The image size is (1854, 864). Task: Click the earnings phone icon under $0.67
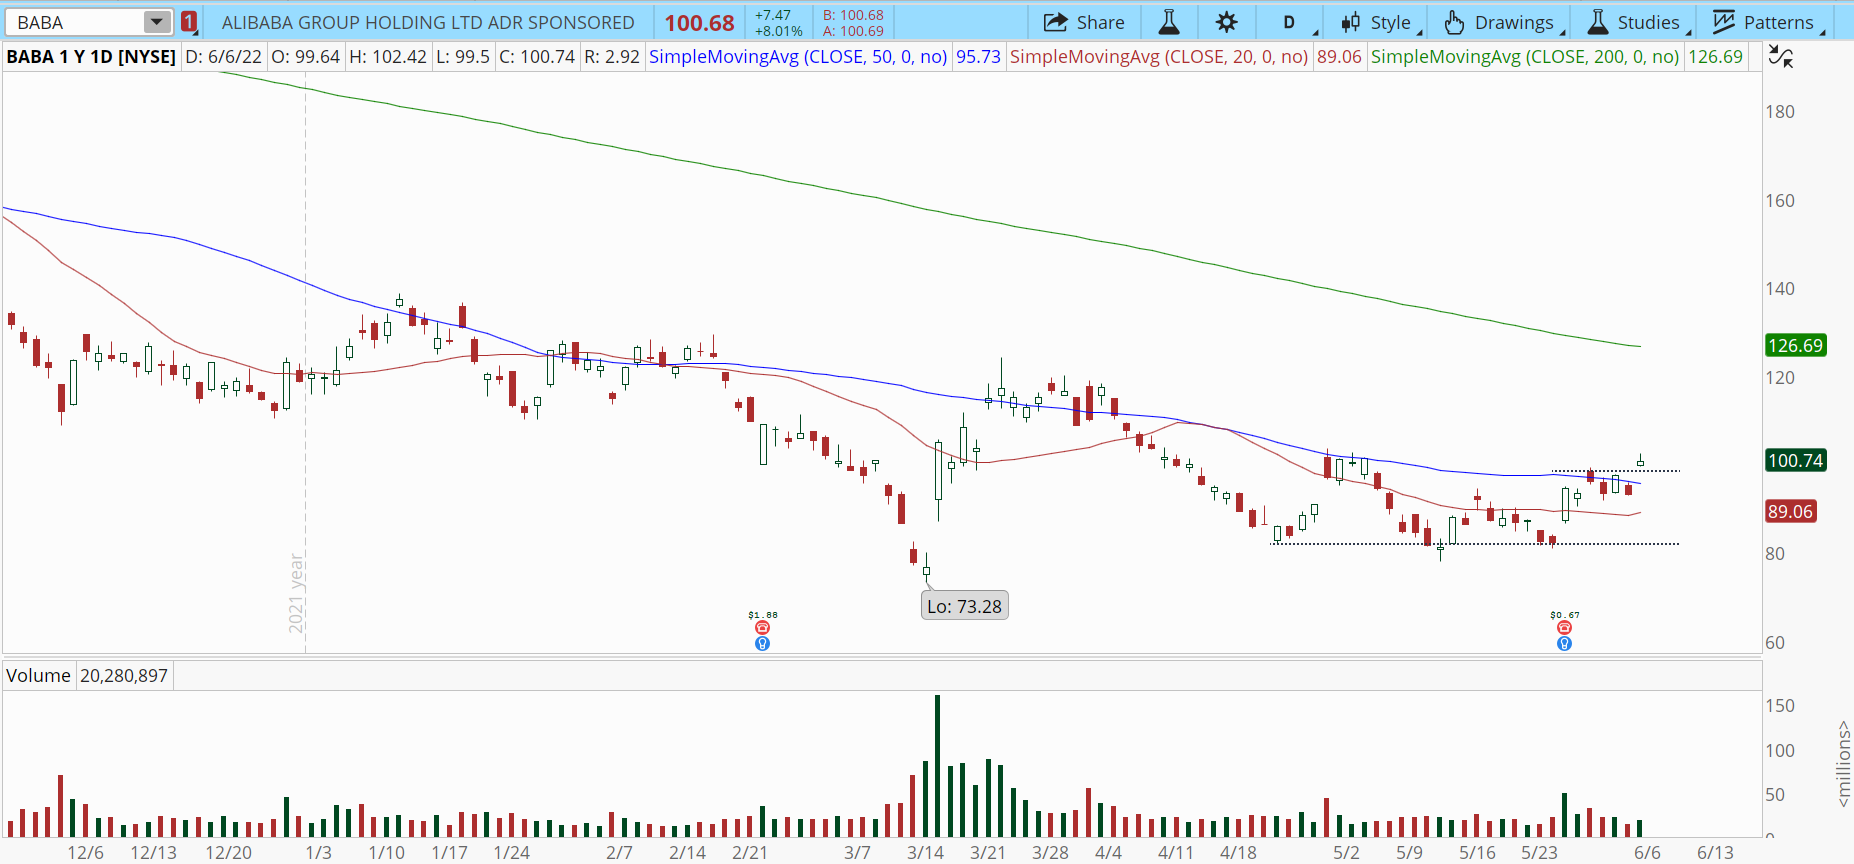pos(1564,628)
